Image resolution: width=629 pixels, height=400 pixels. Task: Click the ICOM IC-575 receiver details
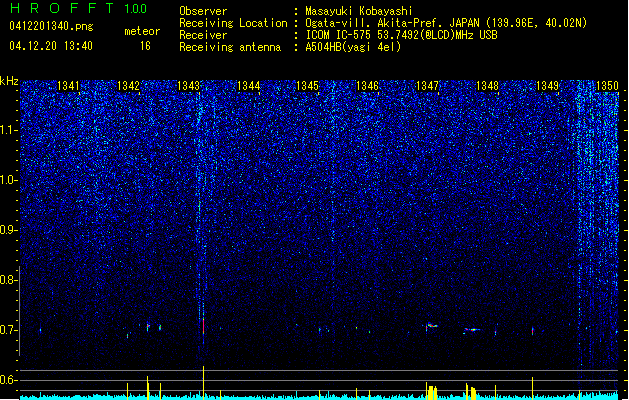click(x=402, y=35)
